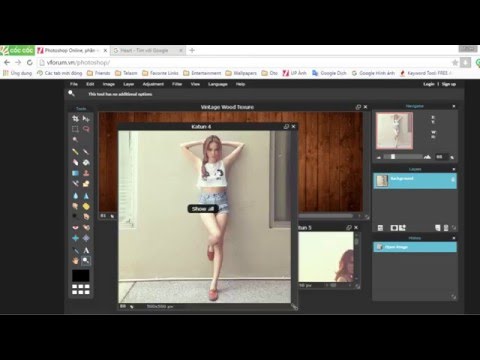
Task: Open the Help menu
Action: click(x=240, y=84)
